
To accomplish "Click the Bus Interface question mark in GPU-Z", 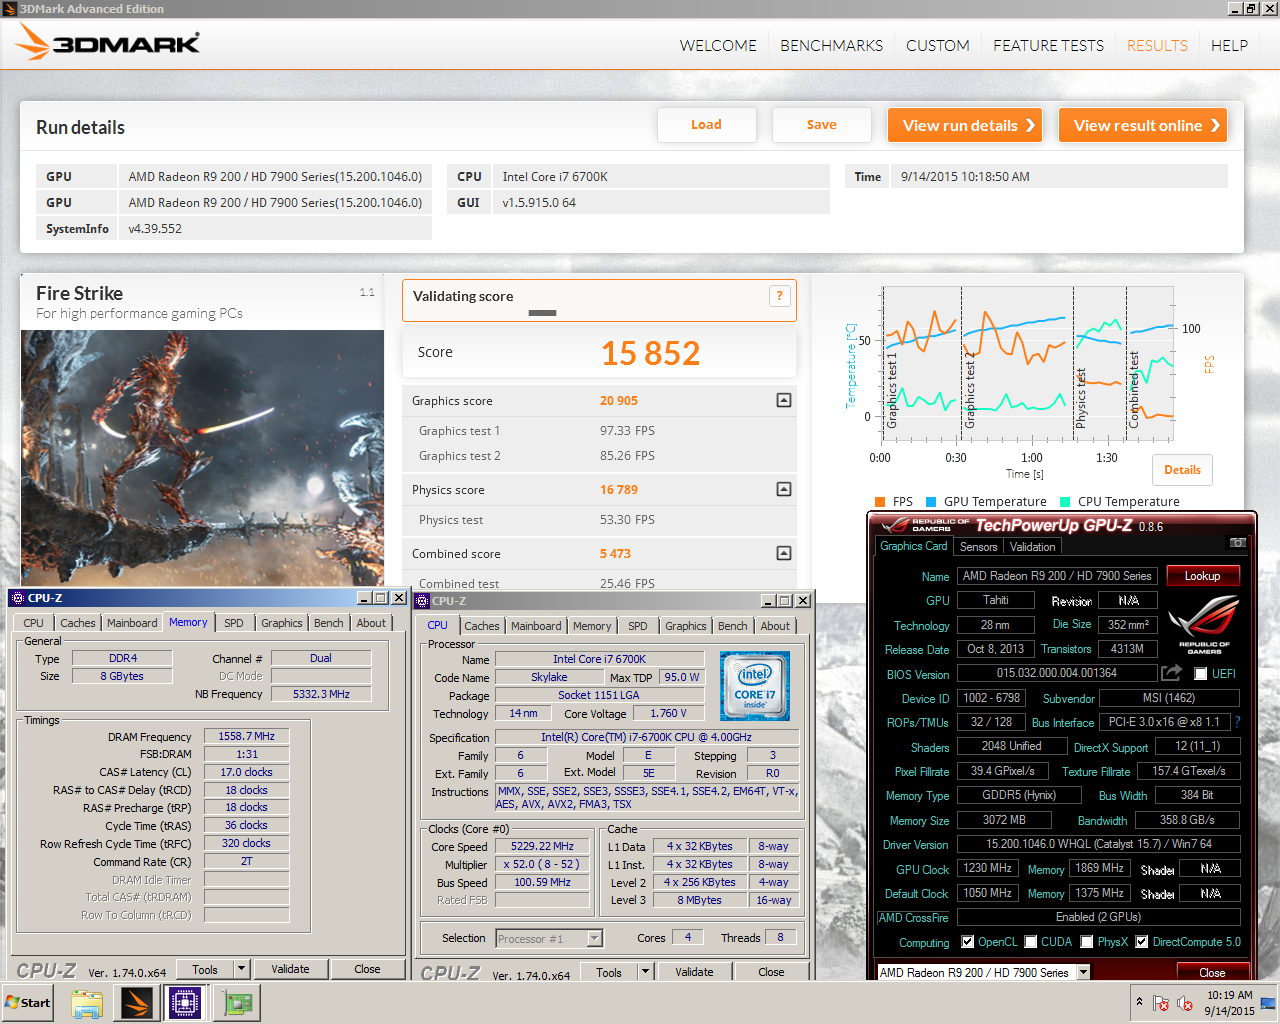I will pos(1236,722).
